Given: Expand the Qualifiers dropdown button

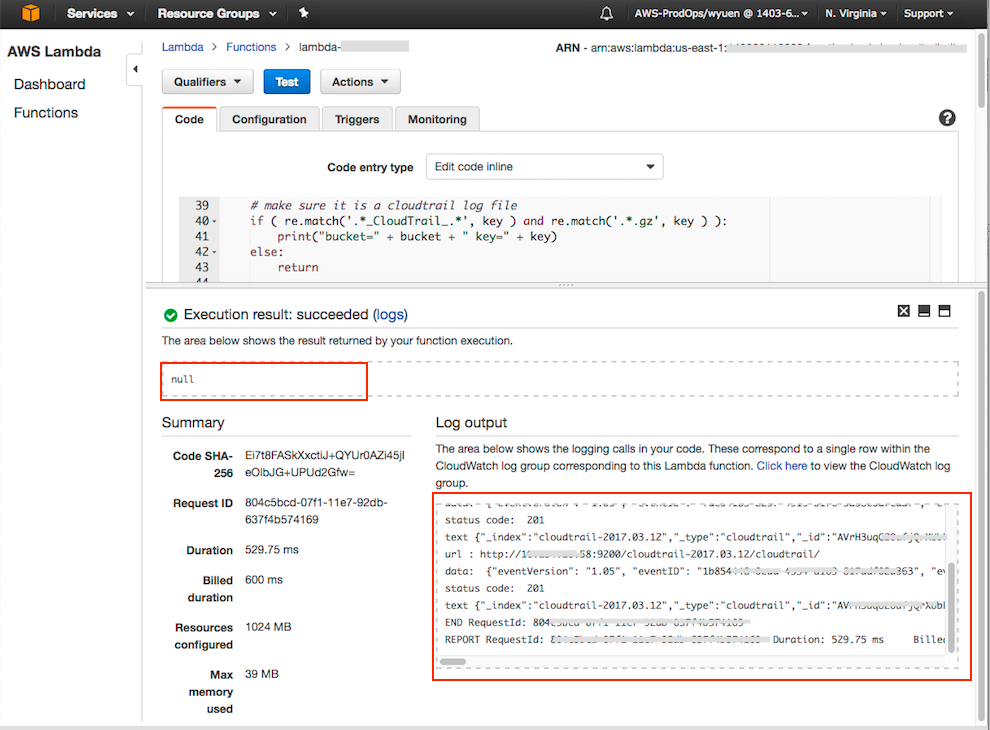Looking at the screenshot, I should pos(208,82).
